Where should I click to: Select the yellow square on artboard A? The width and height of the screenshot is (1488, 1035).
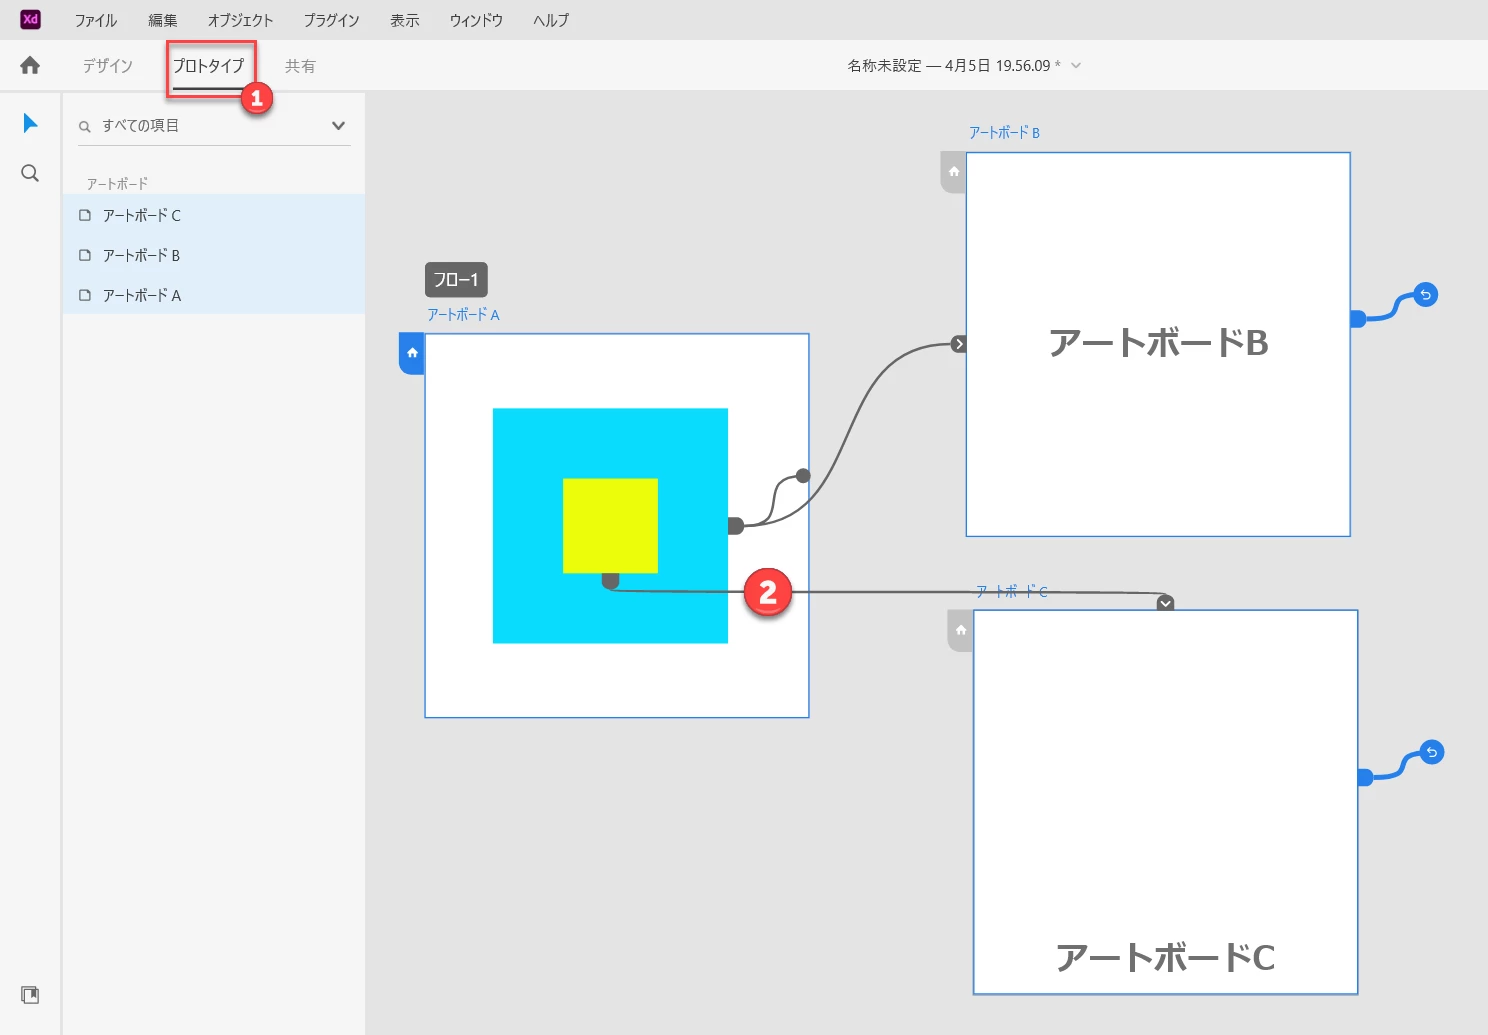tap(610, 526)
